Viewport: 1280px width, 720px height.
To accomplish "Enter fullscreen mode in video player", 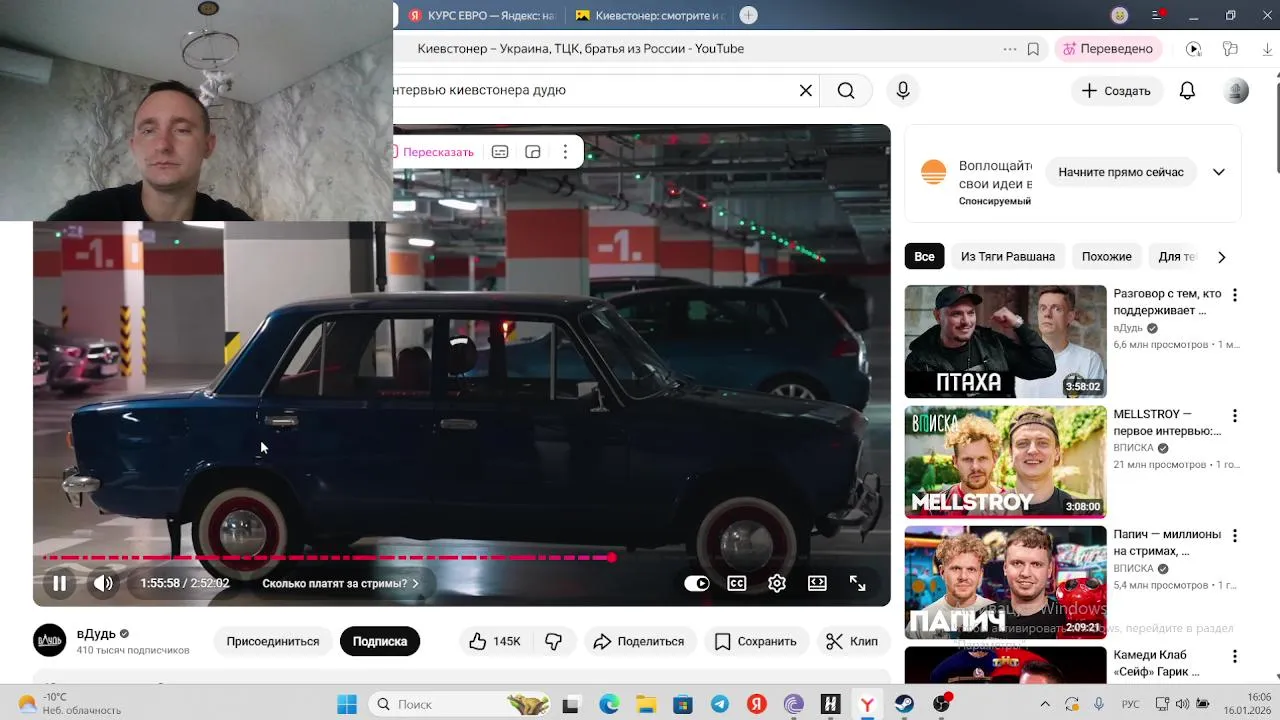I will coord(858,583).
